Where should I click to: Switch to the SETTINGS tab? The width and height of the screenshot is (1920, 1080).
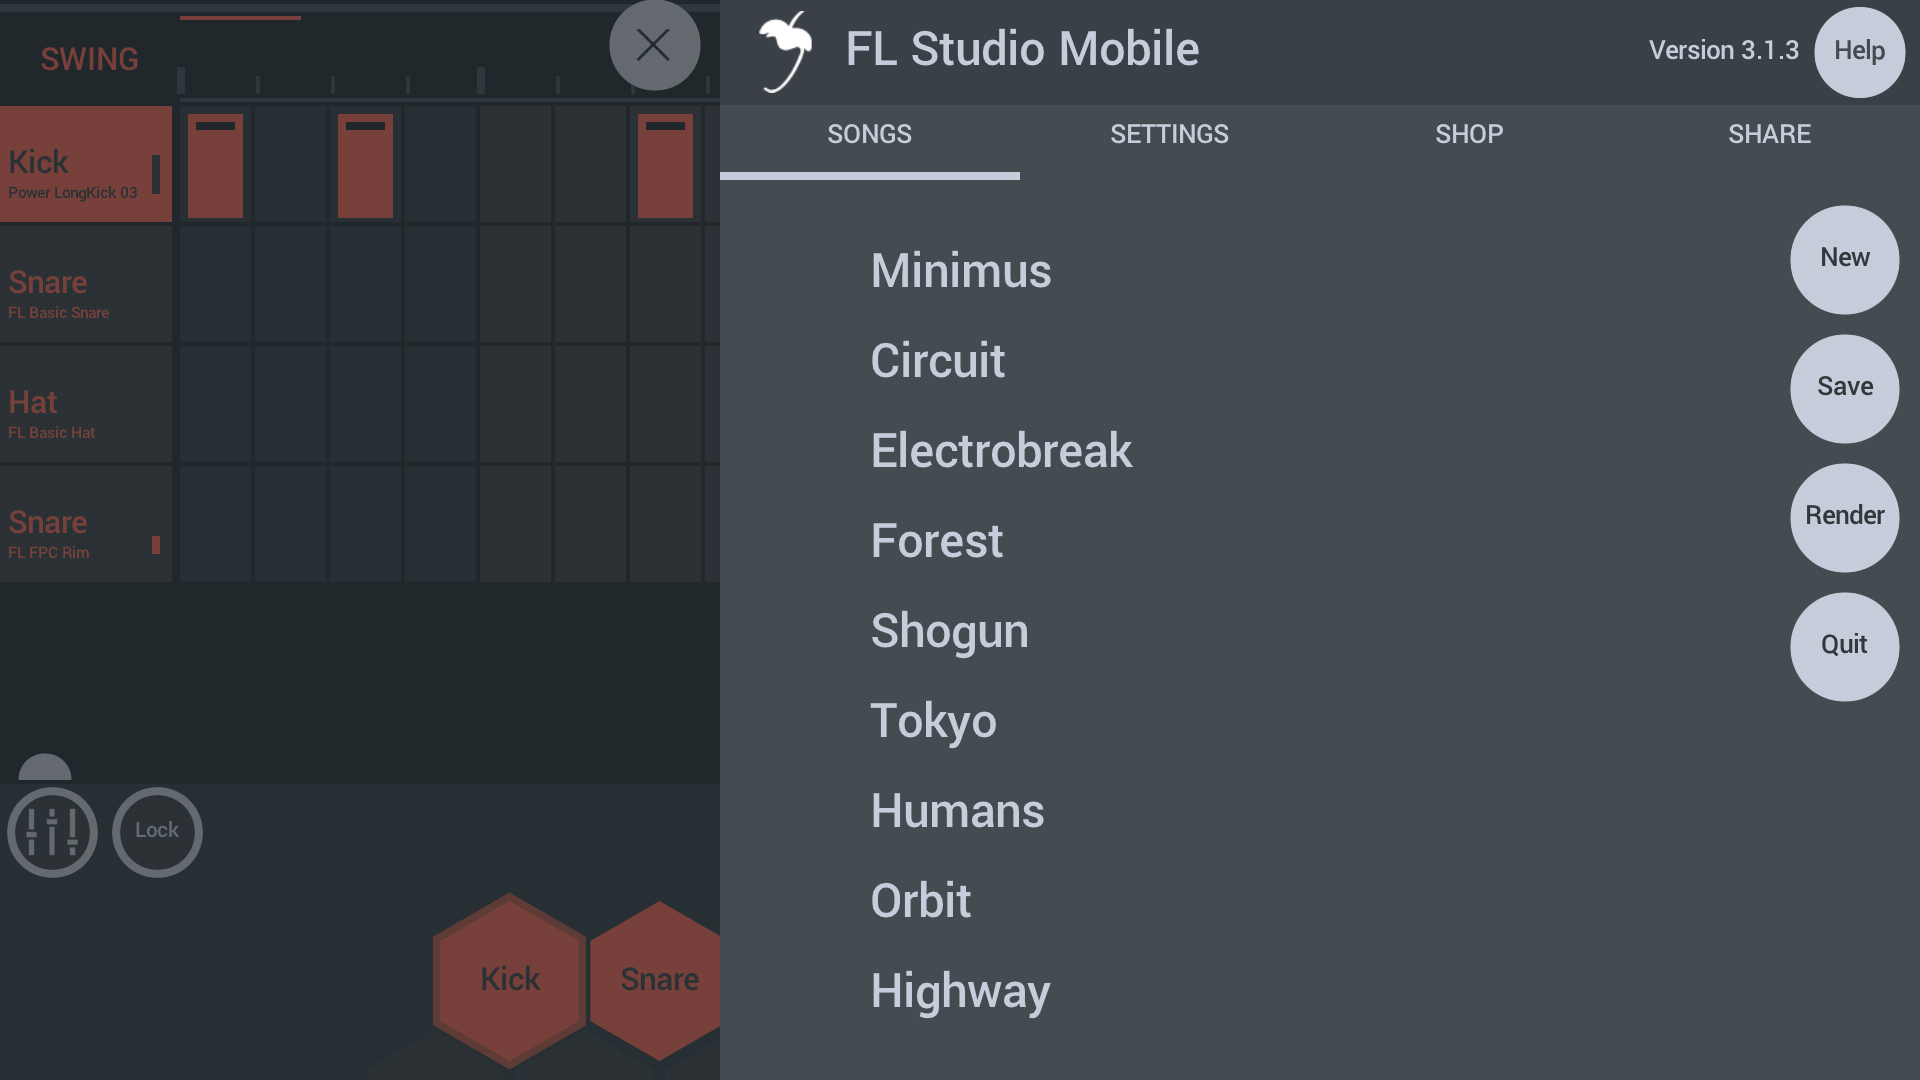pos(1169,135)
